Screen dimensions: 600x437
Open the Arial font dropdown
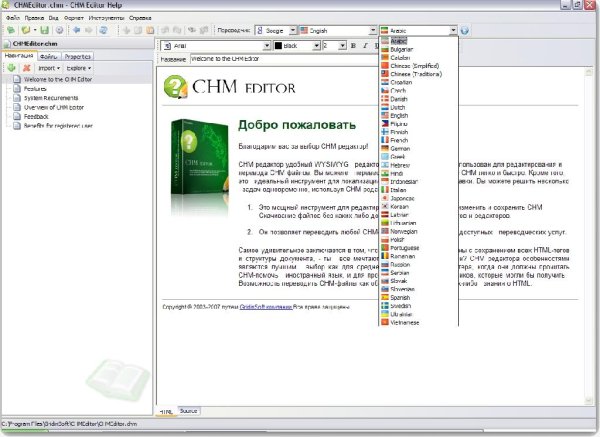pyautogui.click(x=267, y=46)
